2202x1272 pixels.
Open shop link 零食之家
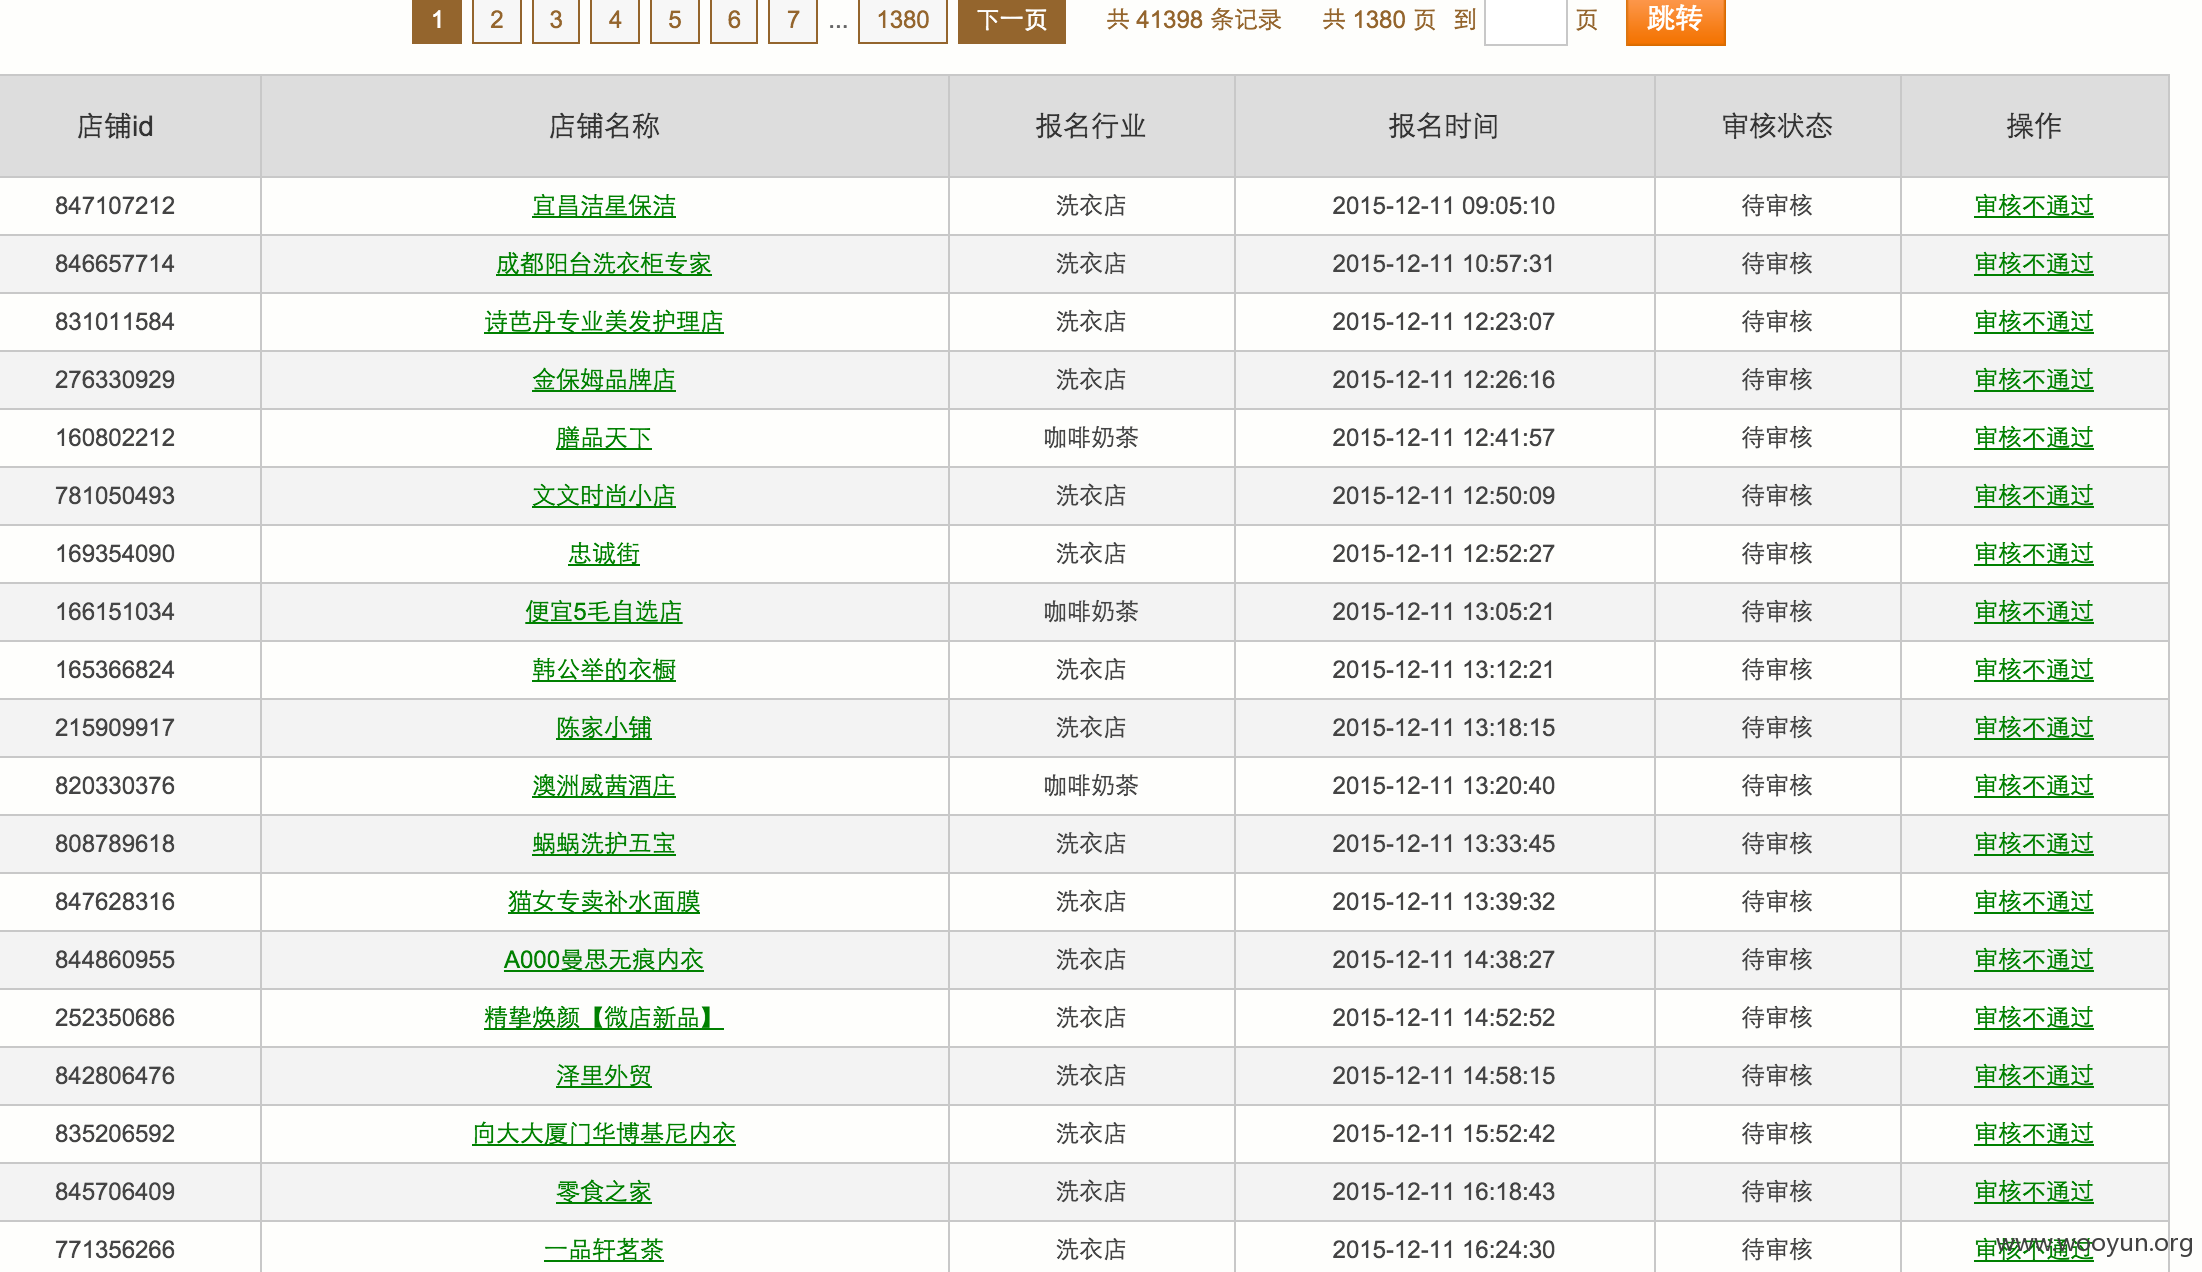pyautogui.click(x=604, y=1192)
